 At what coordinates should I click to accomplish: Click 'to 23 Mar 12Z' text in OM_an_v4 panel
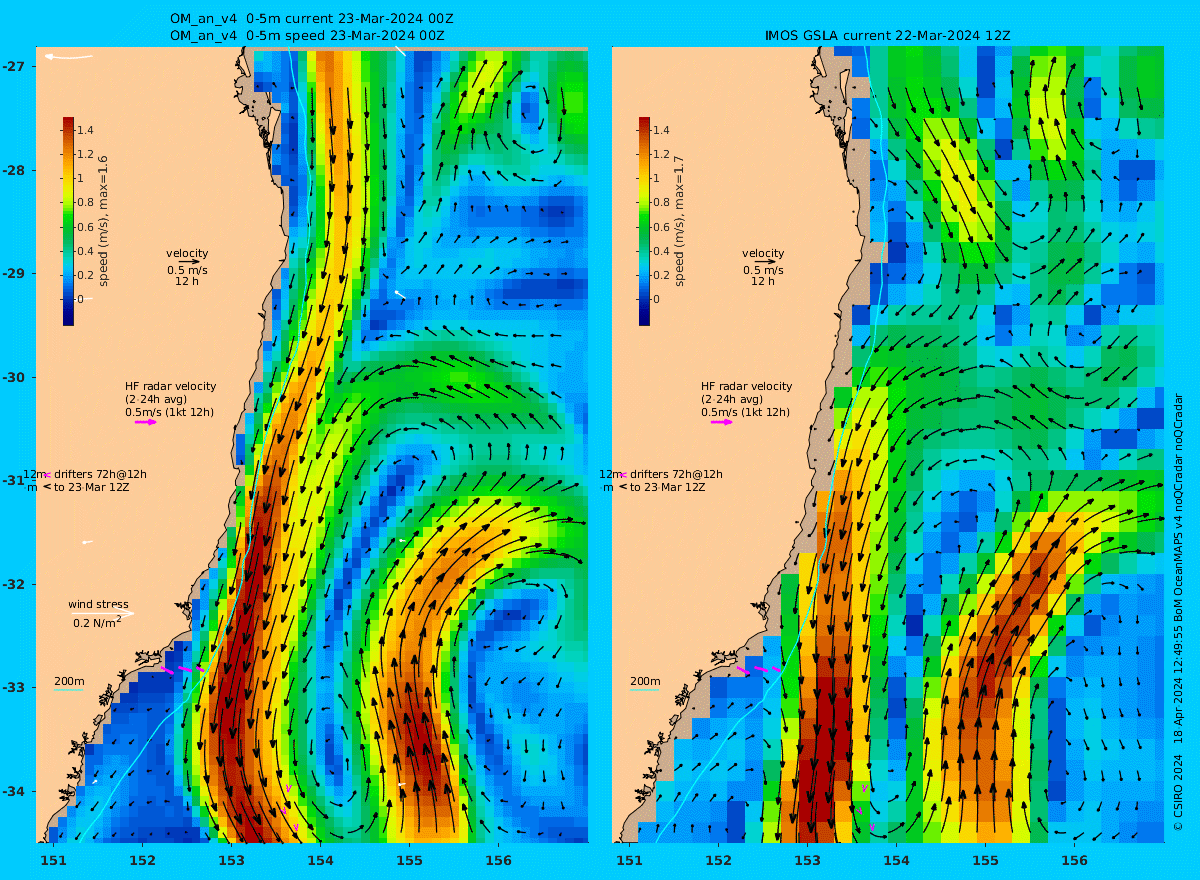[x=92, y=487]
